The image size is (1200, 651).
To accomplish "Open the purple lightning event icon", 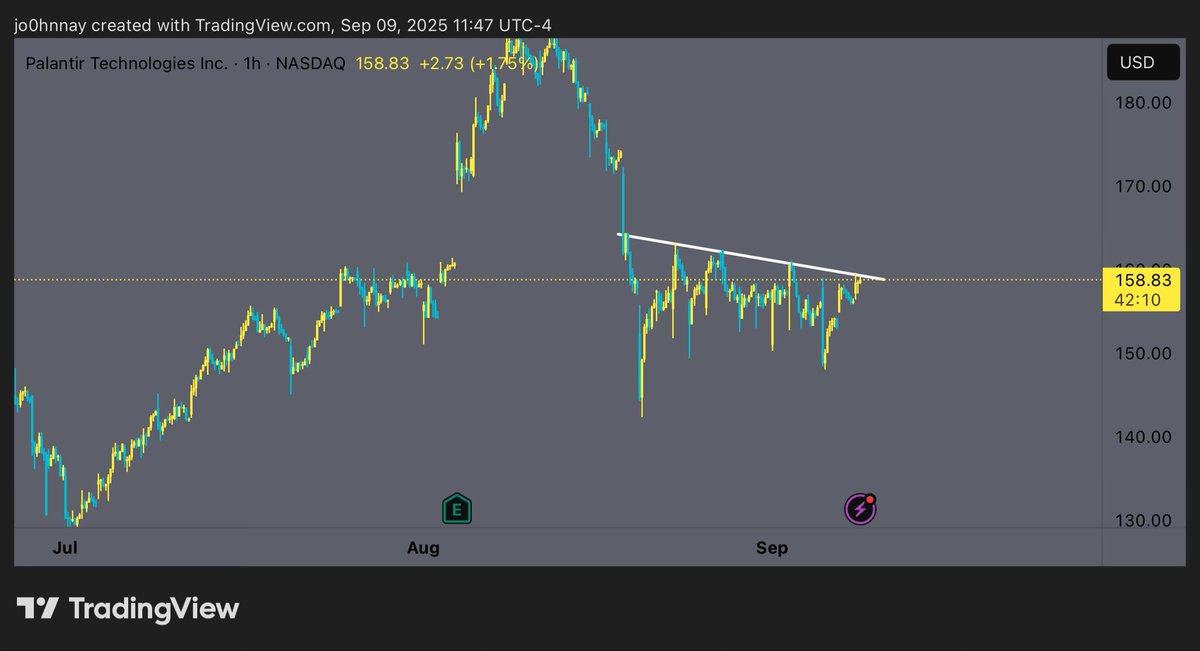I will (861, 509).
